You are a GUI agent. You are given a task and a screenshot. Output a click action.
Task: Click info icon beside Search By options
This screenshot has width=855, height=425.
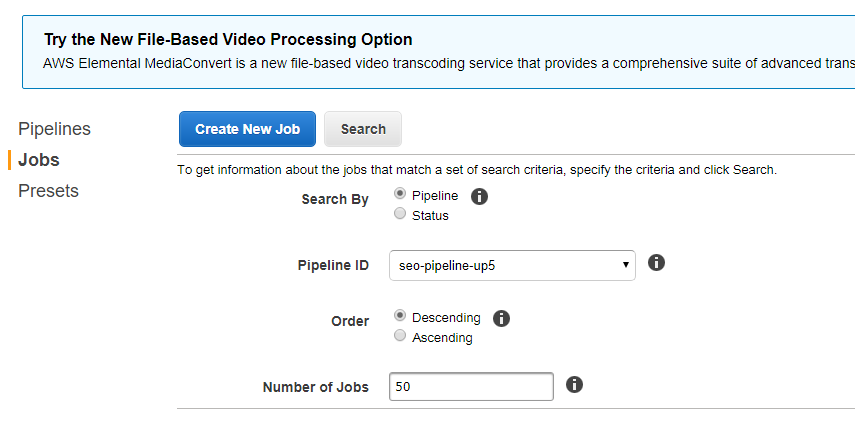[x=479, y=196]
